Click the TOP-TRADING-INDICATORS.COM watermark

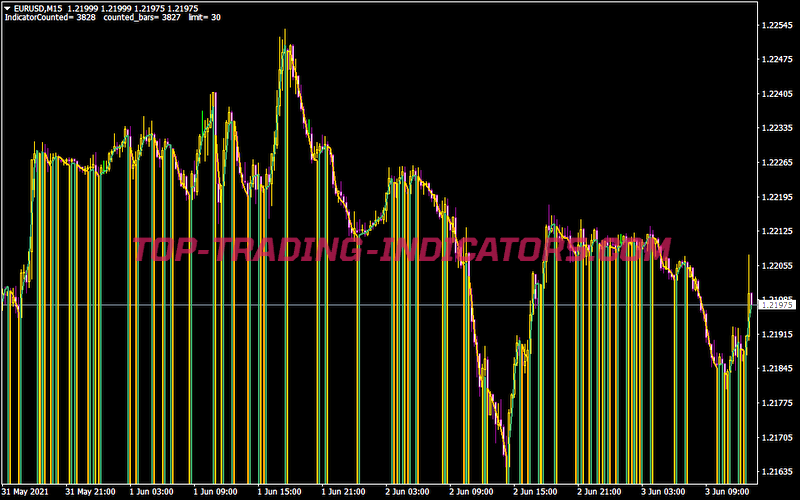coord(400,249)
